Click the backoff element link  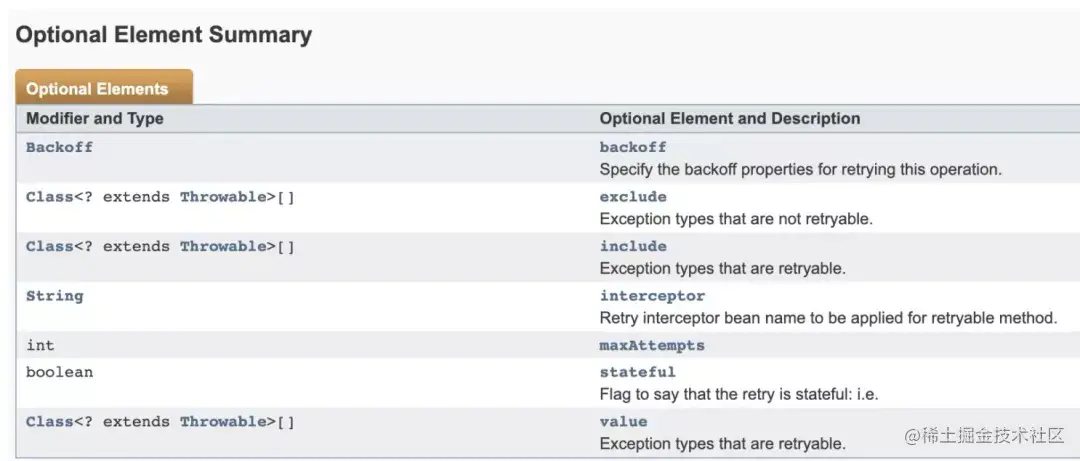click(632, 147)
